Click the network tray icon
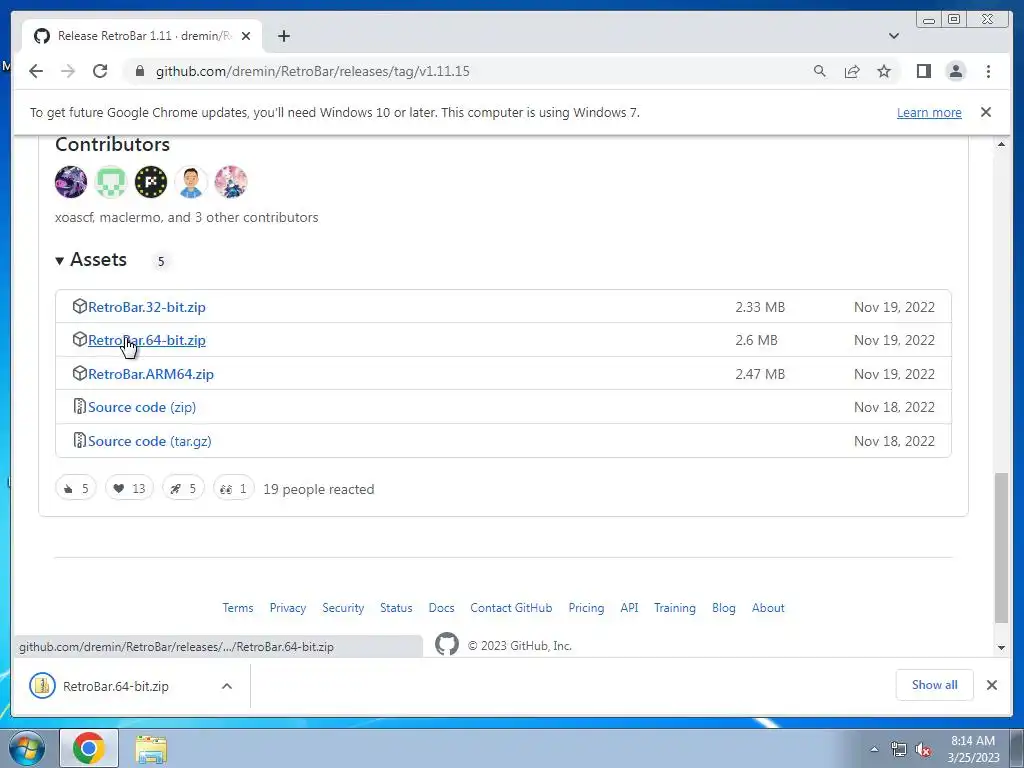Image resolution: width=1024 pixels, height=768 pixels. pos(899,750)
